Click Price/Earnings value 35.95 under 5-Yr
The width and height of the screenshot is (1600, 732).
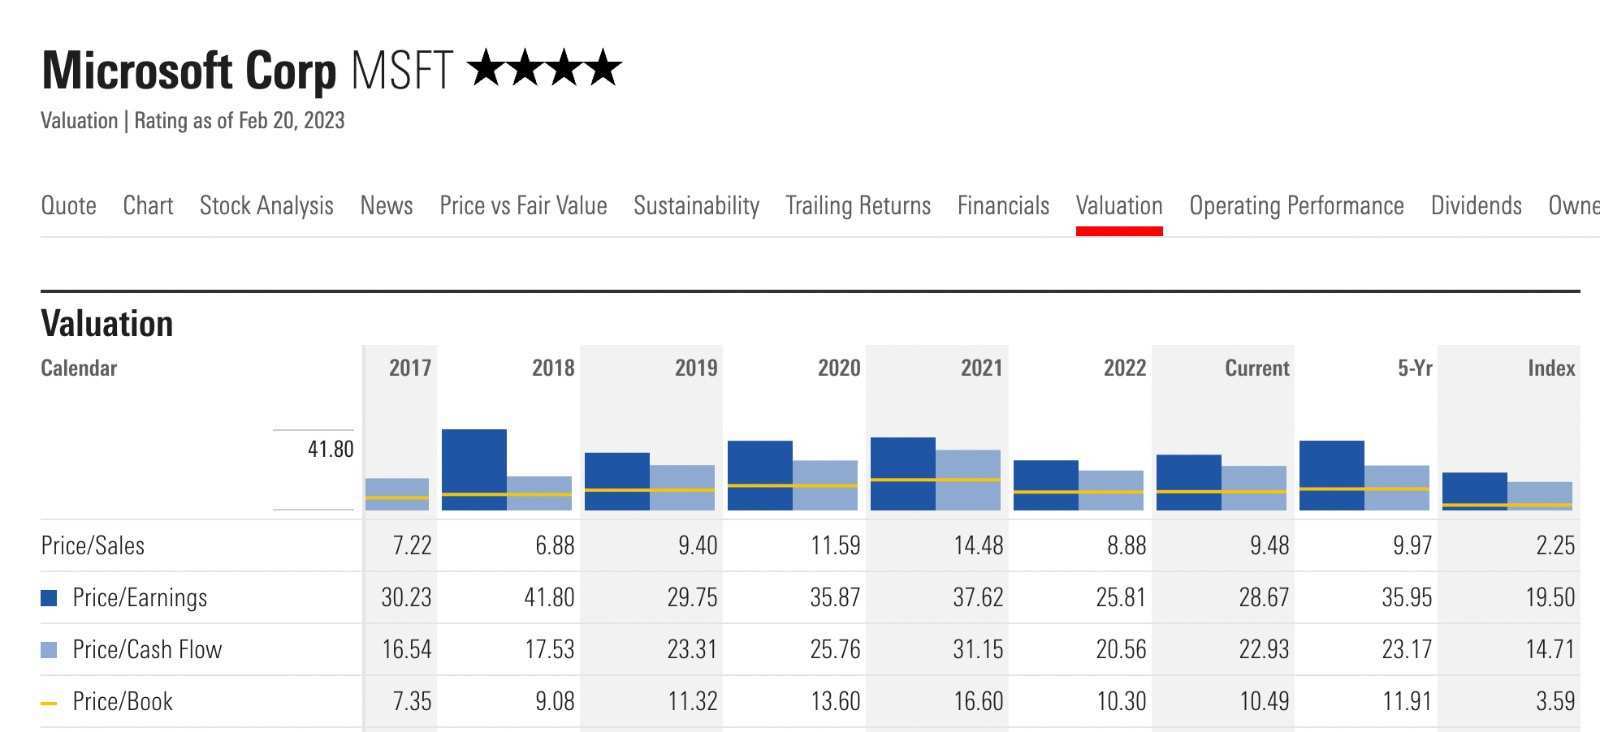tap(1407, 598)
